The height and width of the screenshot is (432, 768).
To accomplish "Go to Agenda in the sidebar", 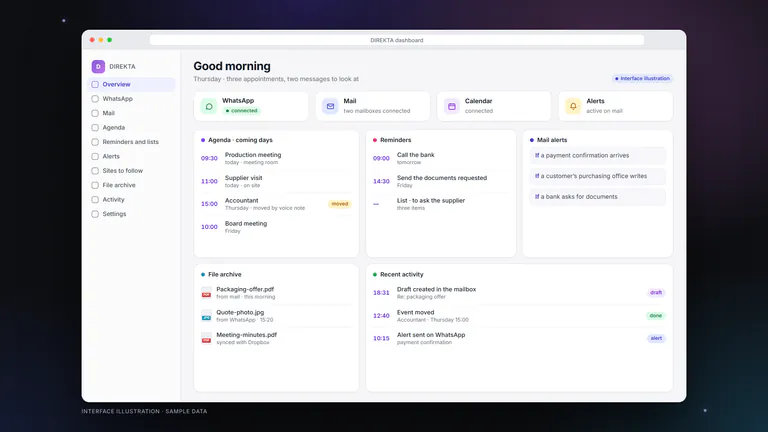I will (x=131, y=127).
